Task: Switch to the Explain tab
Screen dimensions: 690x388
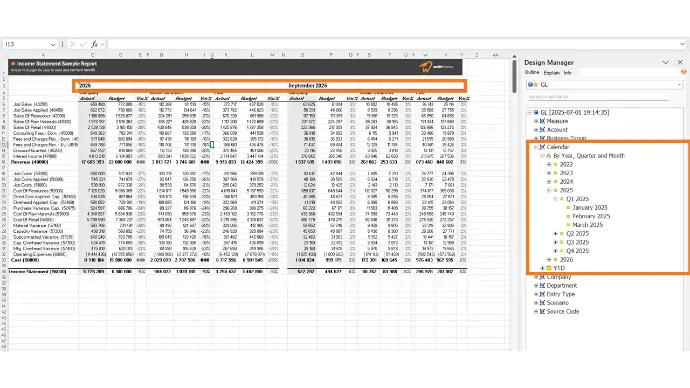Action: pyautogui.click(x=551, y=73)
